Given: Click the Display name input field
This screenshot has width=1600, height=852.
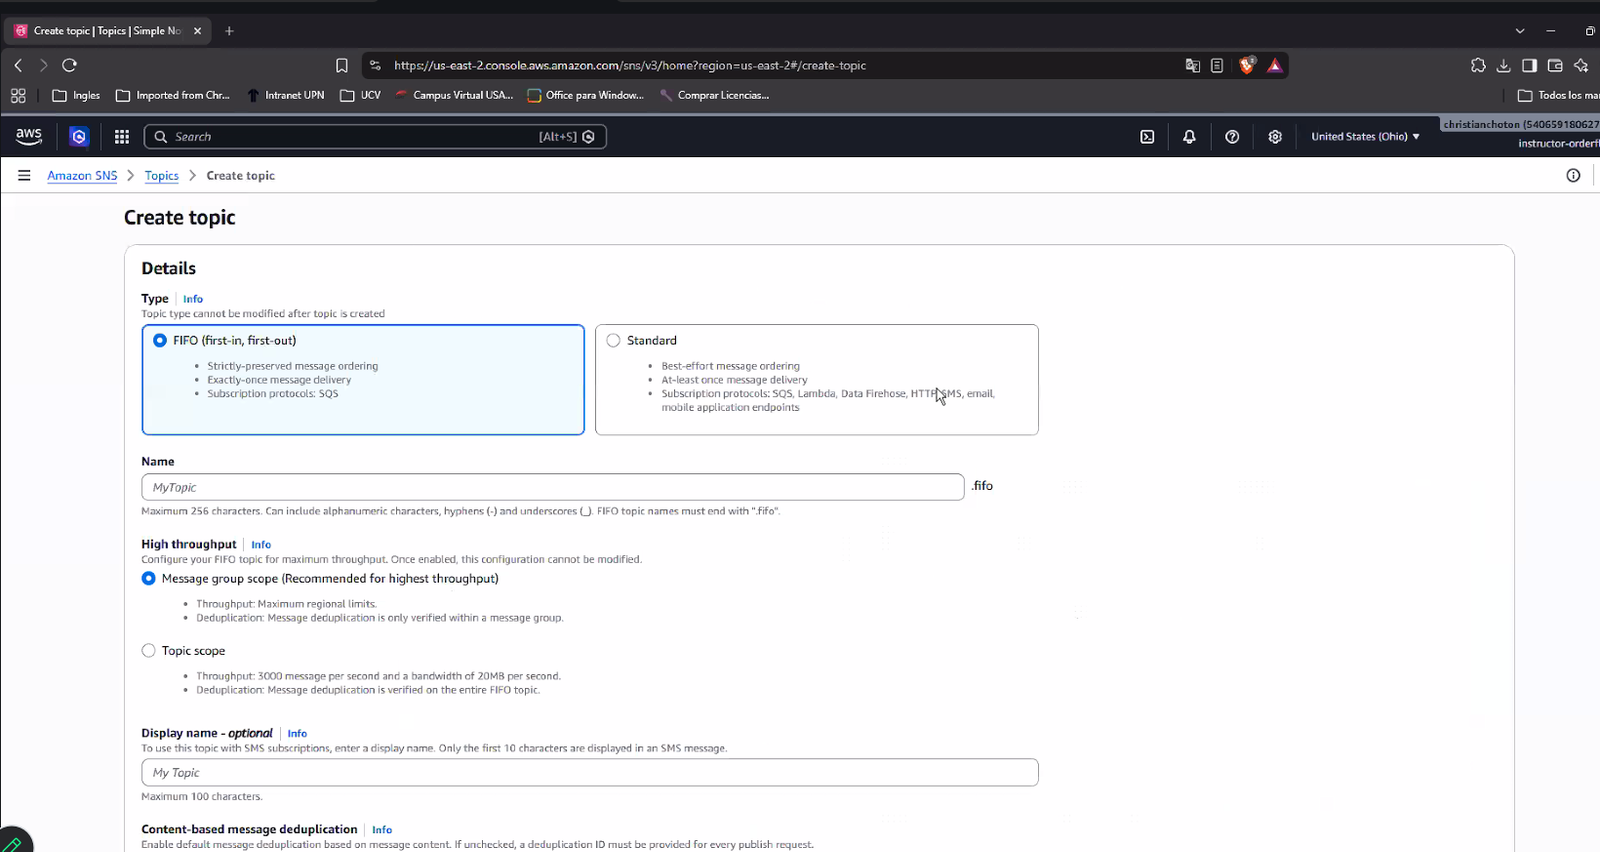Looking at the screenshot, I should coord(590,772).
